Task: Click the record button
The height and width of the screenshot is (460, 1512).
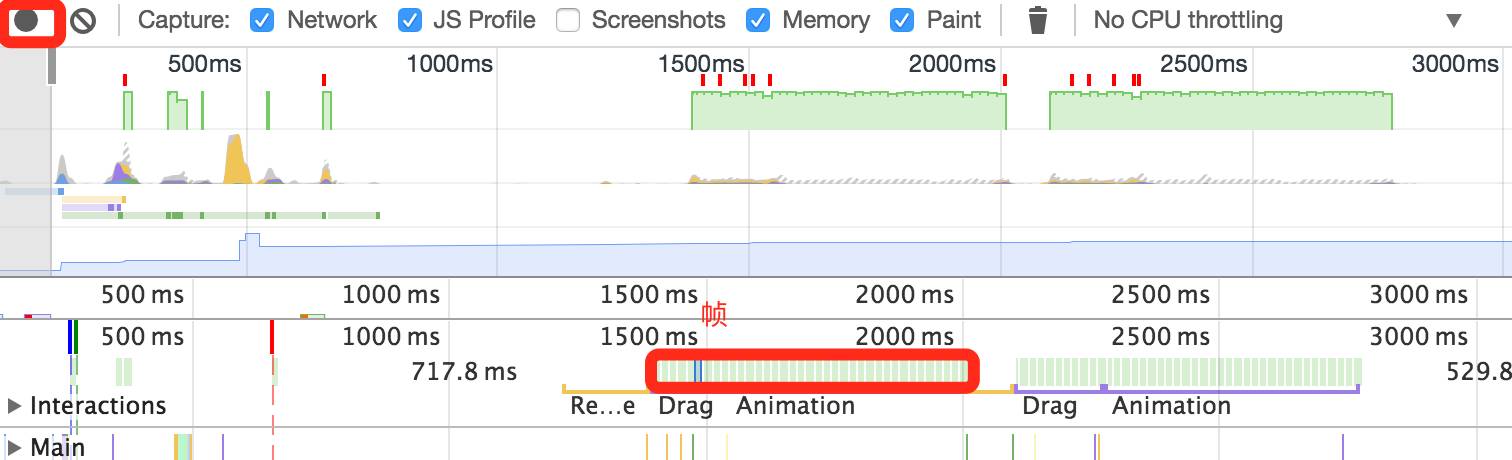Action: [x=27, y=20]
